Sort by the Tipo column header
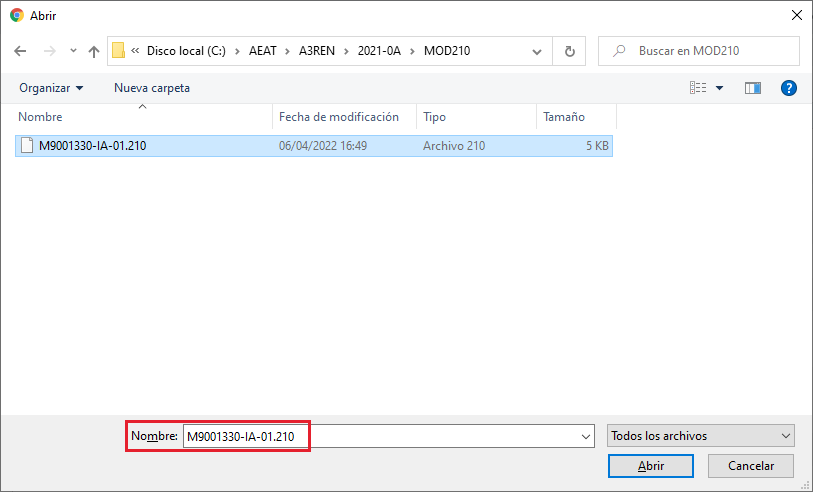The height and width of the screenshot is (492, 813). click(434, 117)
